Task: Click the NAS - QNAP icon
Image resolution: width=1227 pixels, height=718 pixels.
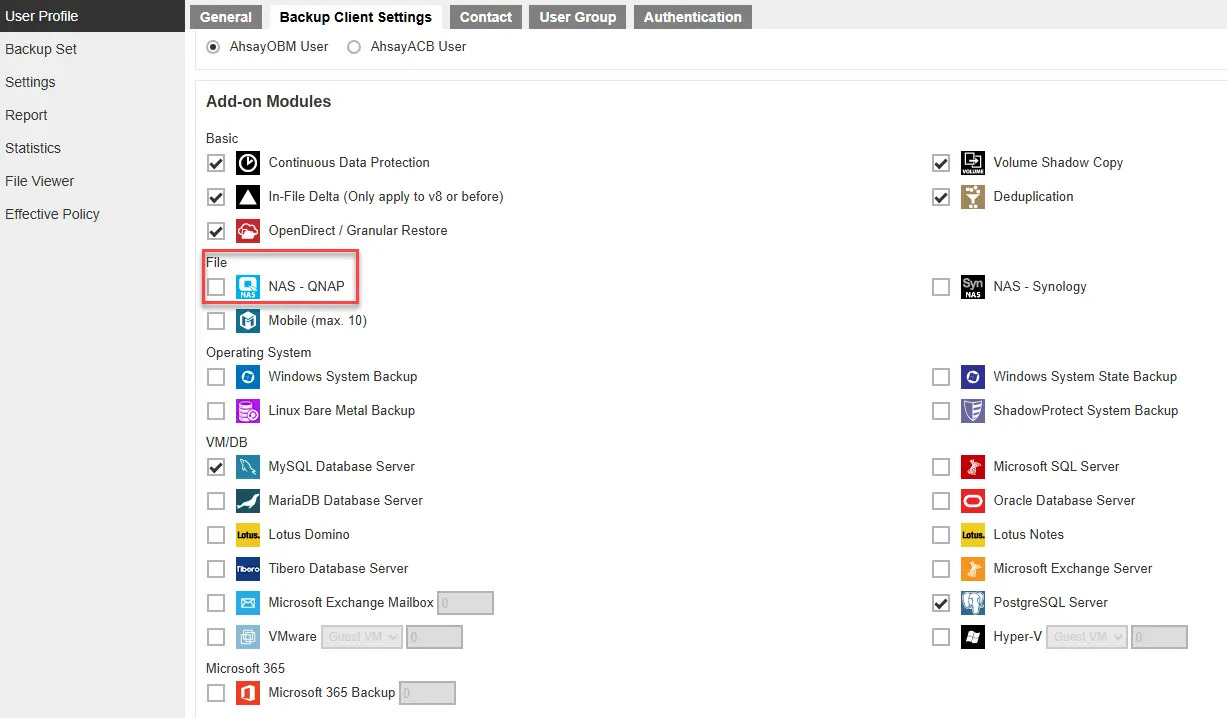Action: (x=248, y=287)
